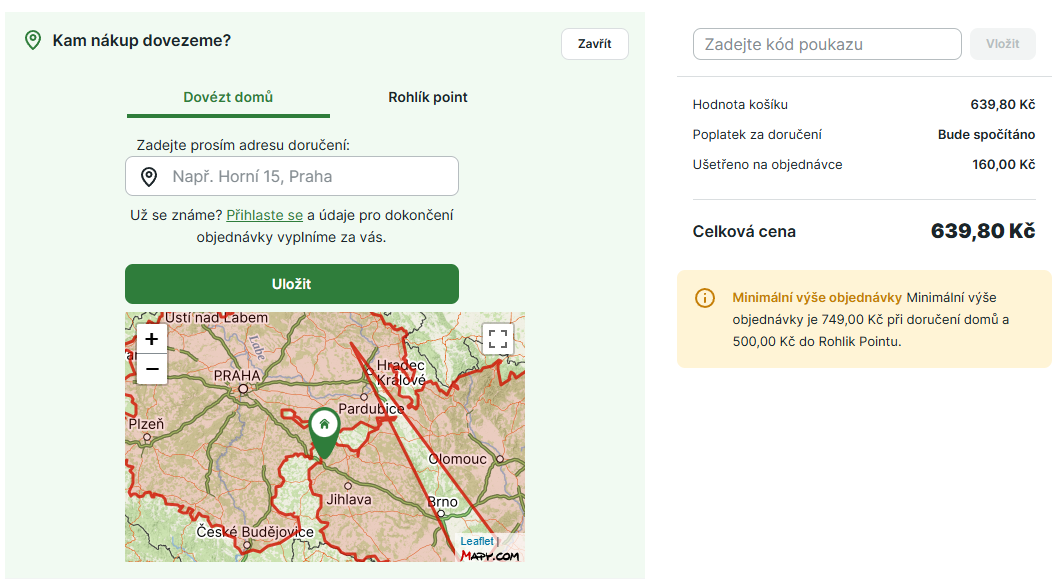The height and width of the screenshot is (587, 1060).
Task: Switch to the Dovézt domů tab
Action: click(x=228, y=97)
